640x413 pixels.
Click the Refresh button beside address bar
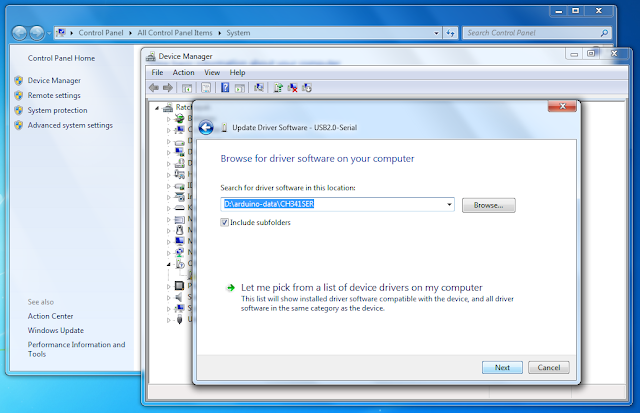(x=450, y=33)
